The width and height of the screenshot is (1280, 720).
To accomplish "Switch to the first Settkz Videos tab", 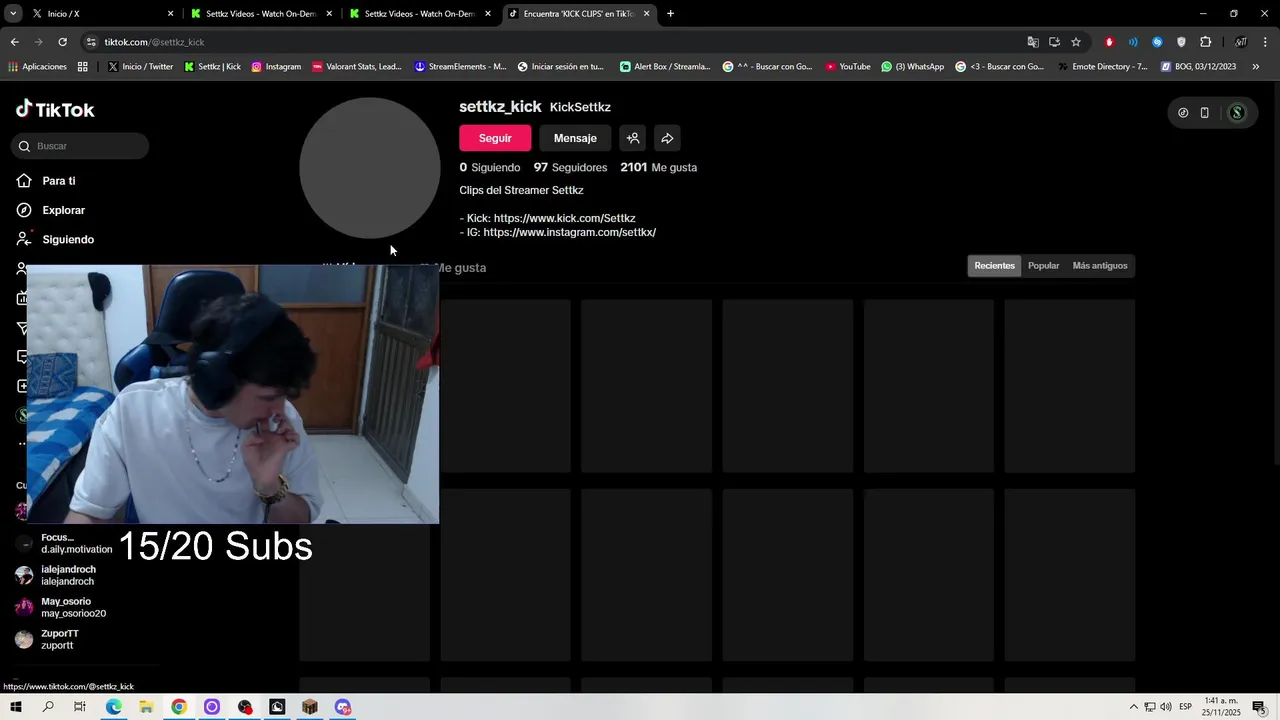I will click(262, 14).
